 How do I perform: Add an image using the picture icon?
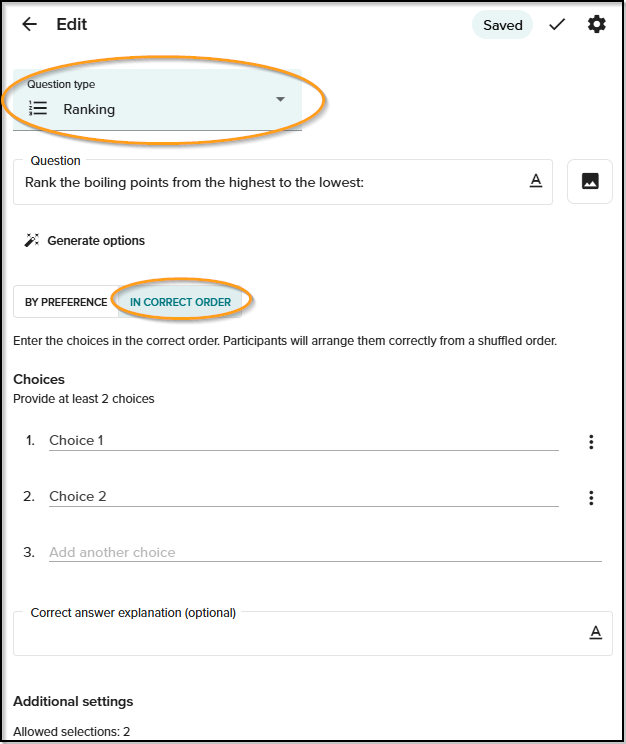point(590,181)
